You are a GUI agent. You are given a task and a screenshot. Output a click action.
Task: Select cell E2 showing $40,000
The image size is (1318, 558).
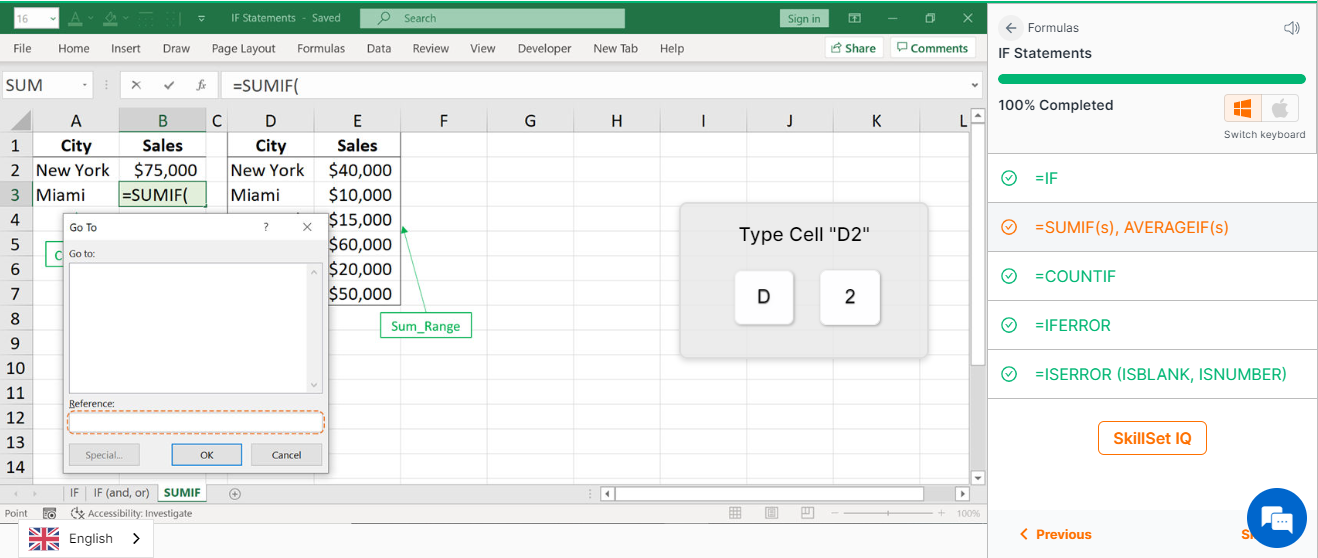(x=358, y=170)
